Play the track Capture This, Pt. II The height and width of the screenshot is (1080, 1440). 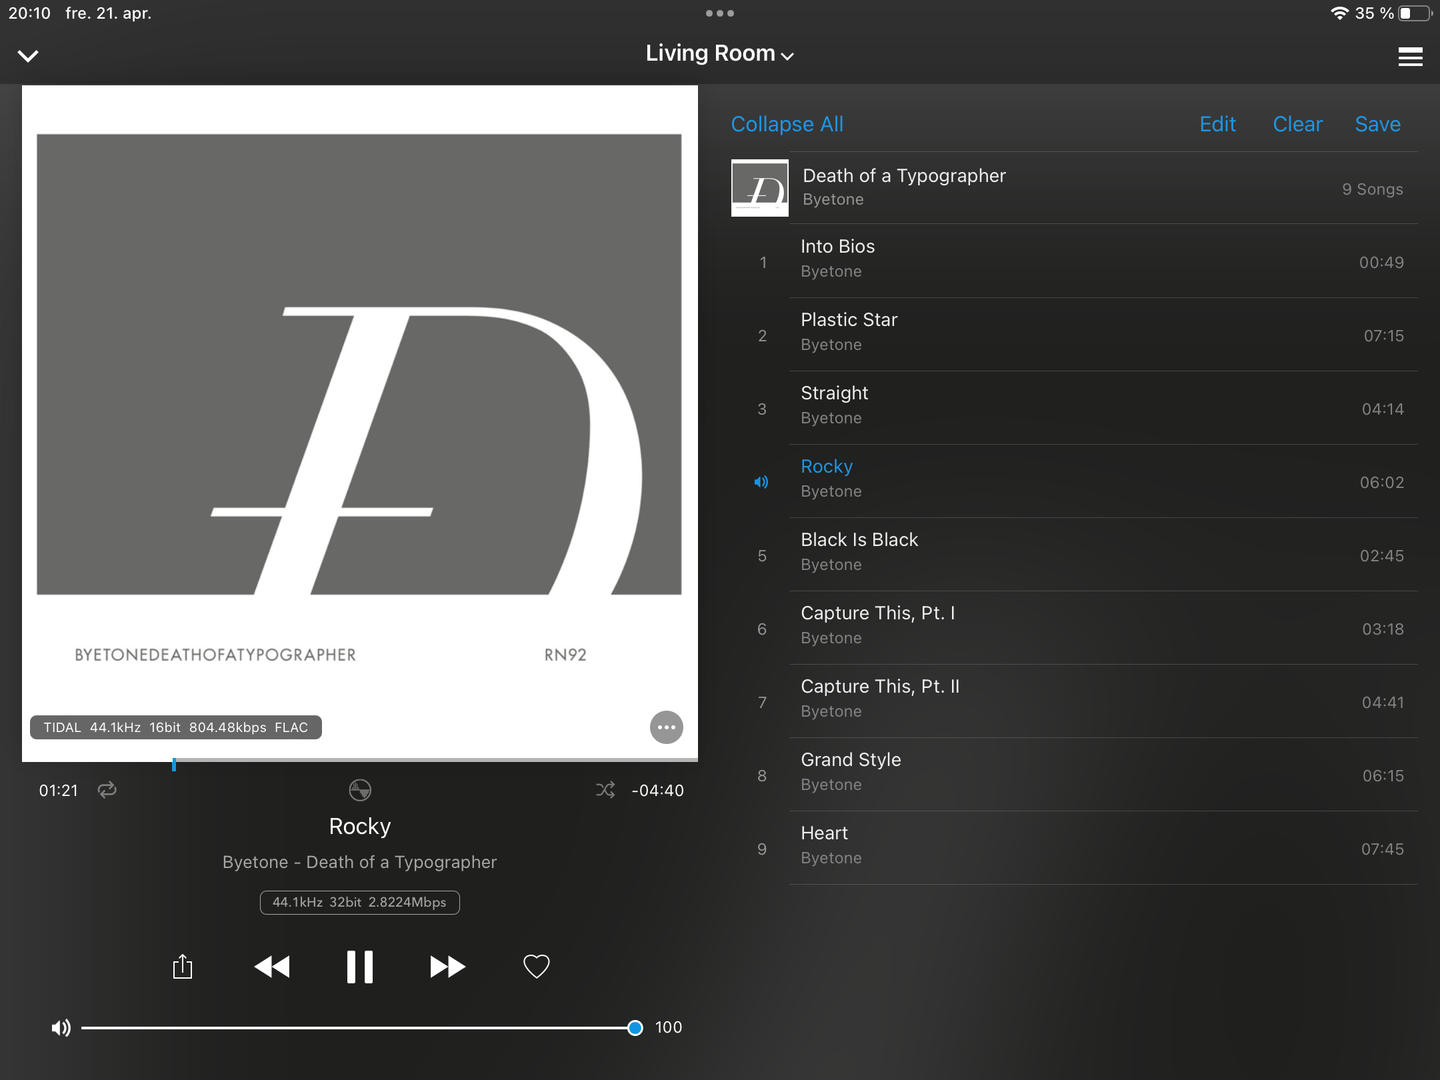(1074, 701)
